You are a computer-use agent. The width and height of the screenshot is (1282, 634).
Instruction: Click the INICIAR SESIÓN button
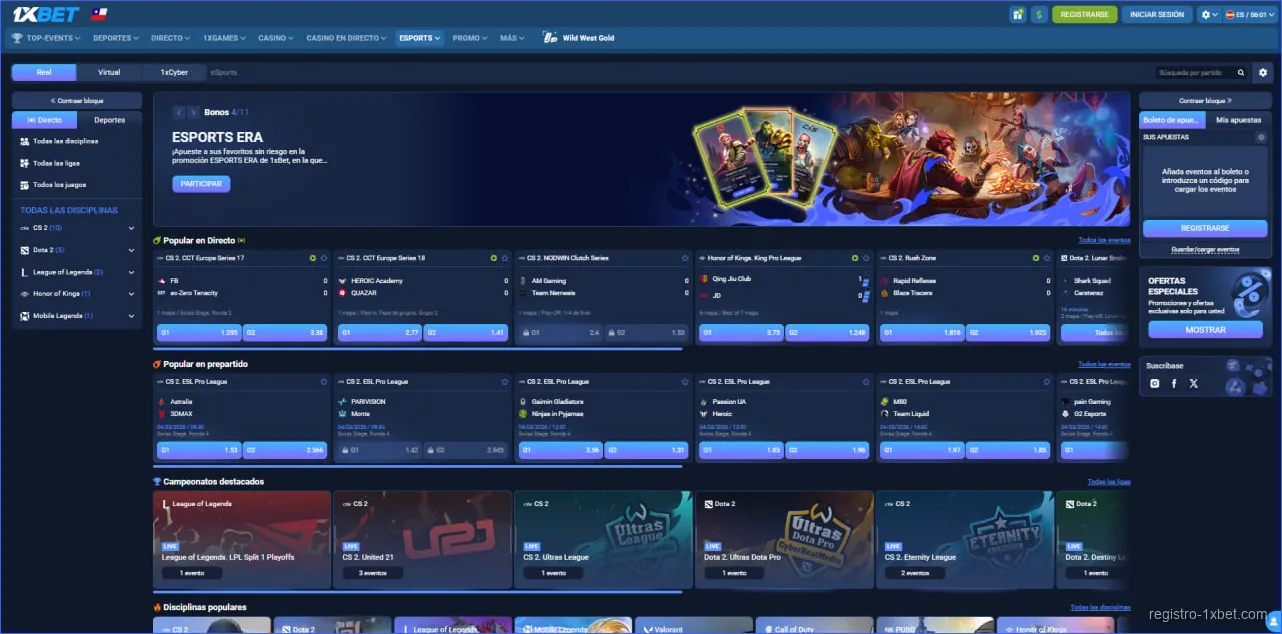1157,15
